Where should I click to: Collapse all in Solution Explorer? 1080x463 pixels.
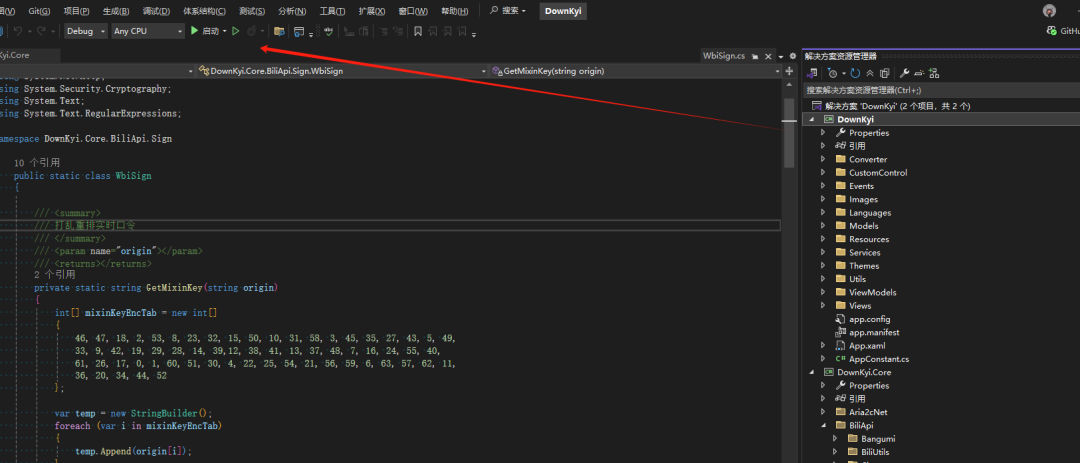pos(870,73)
